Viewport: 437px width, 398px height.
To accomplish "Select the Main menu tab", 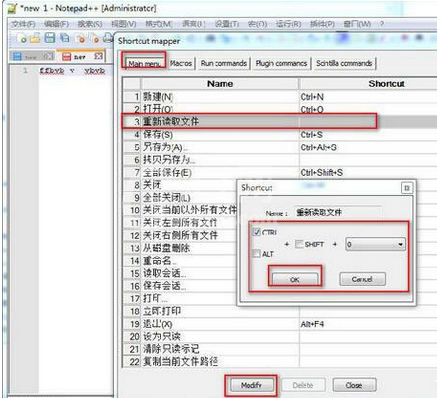I will pos(145,63).
